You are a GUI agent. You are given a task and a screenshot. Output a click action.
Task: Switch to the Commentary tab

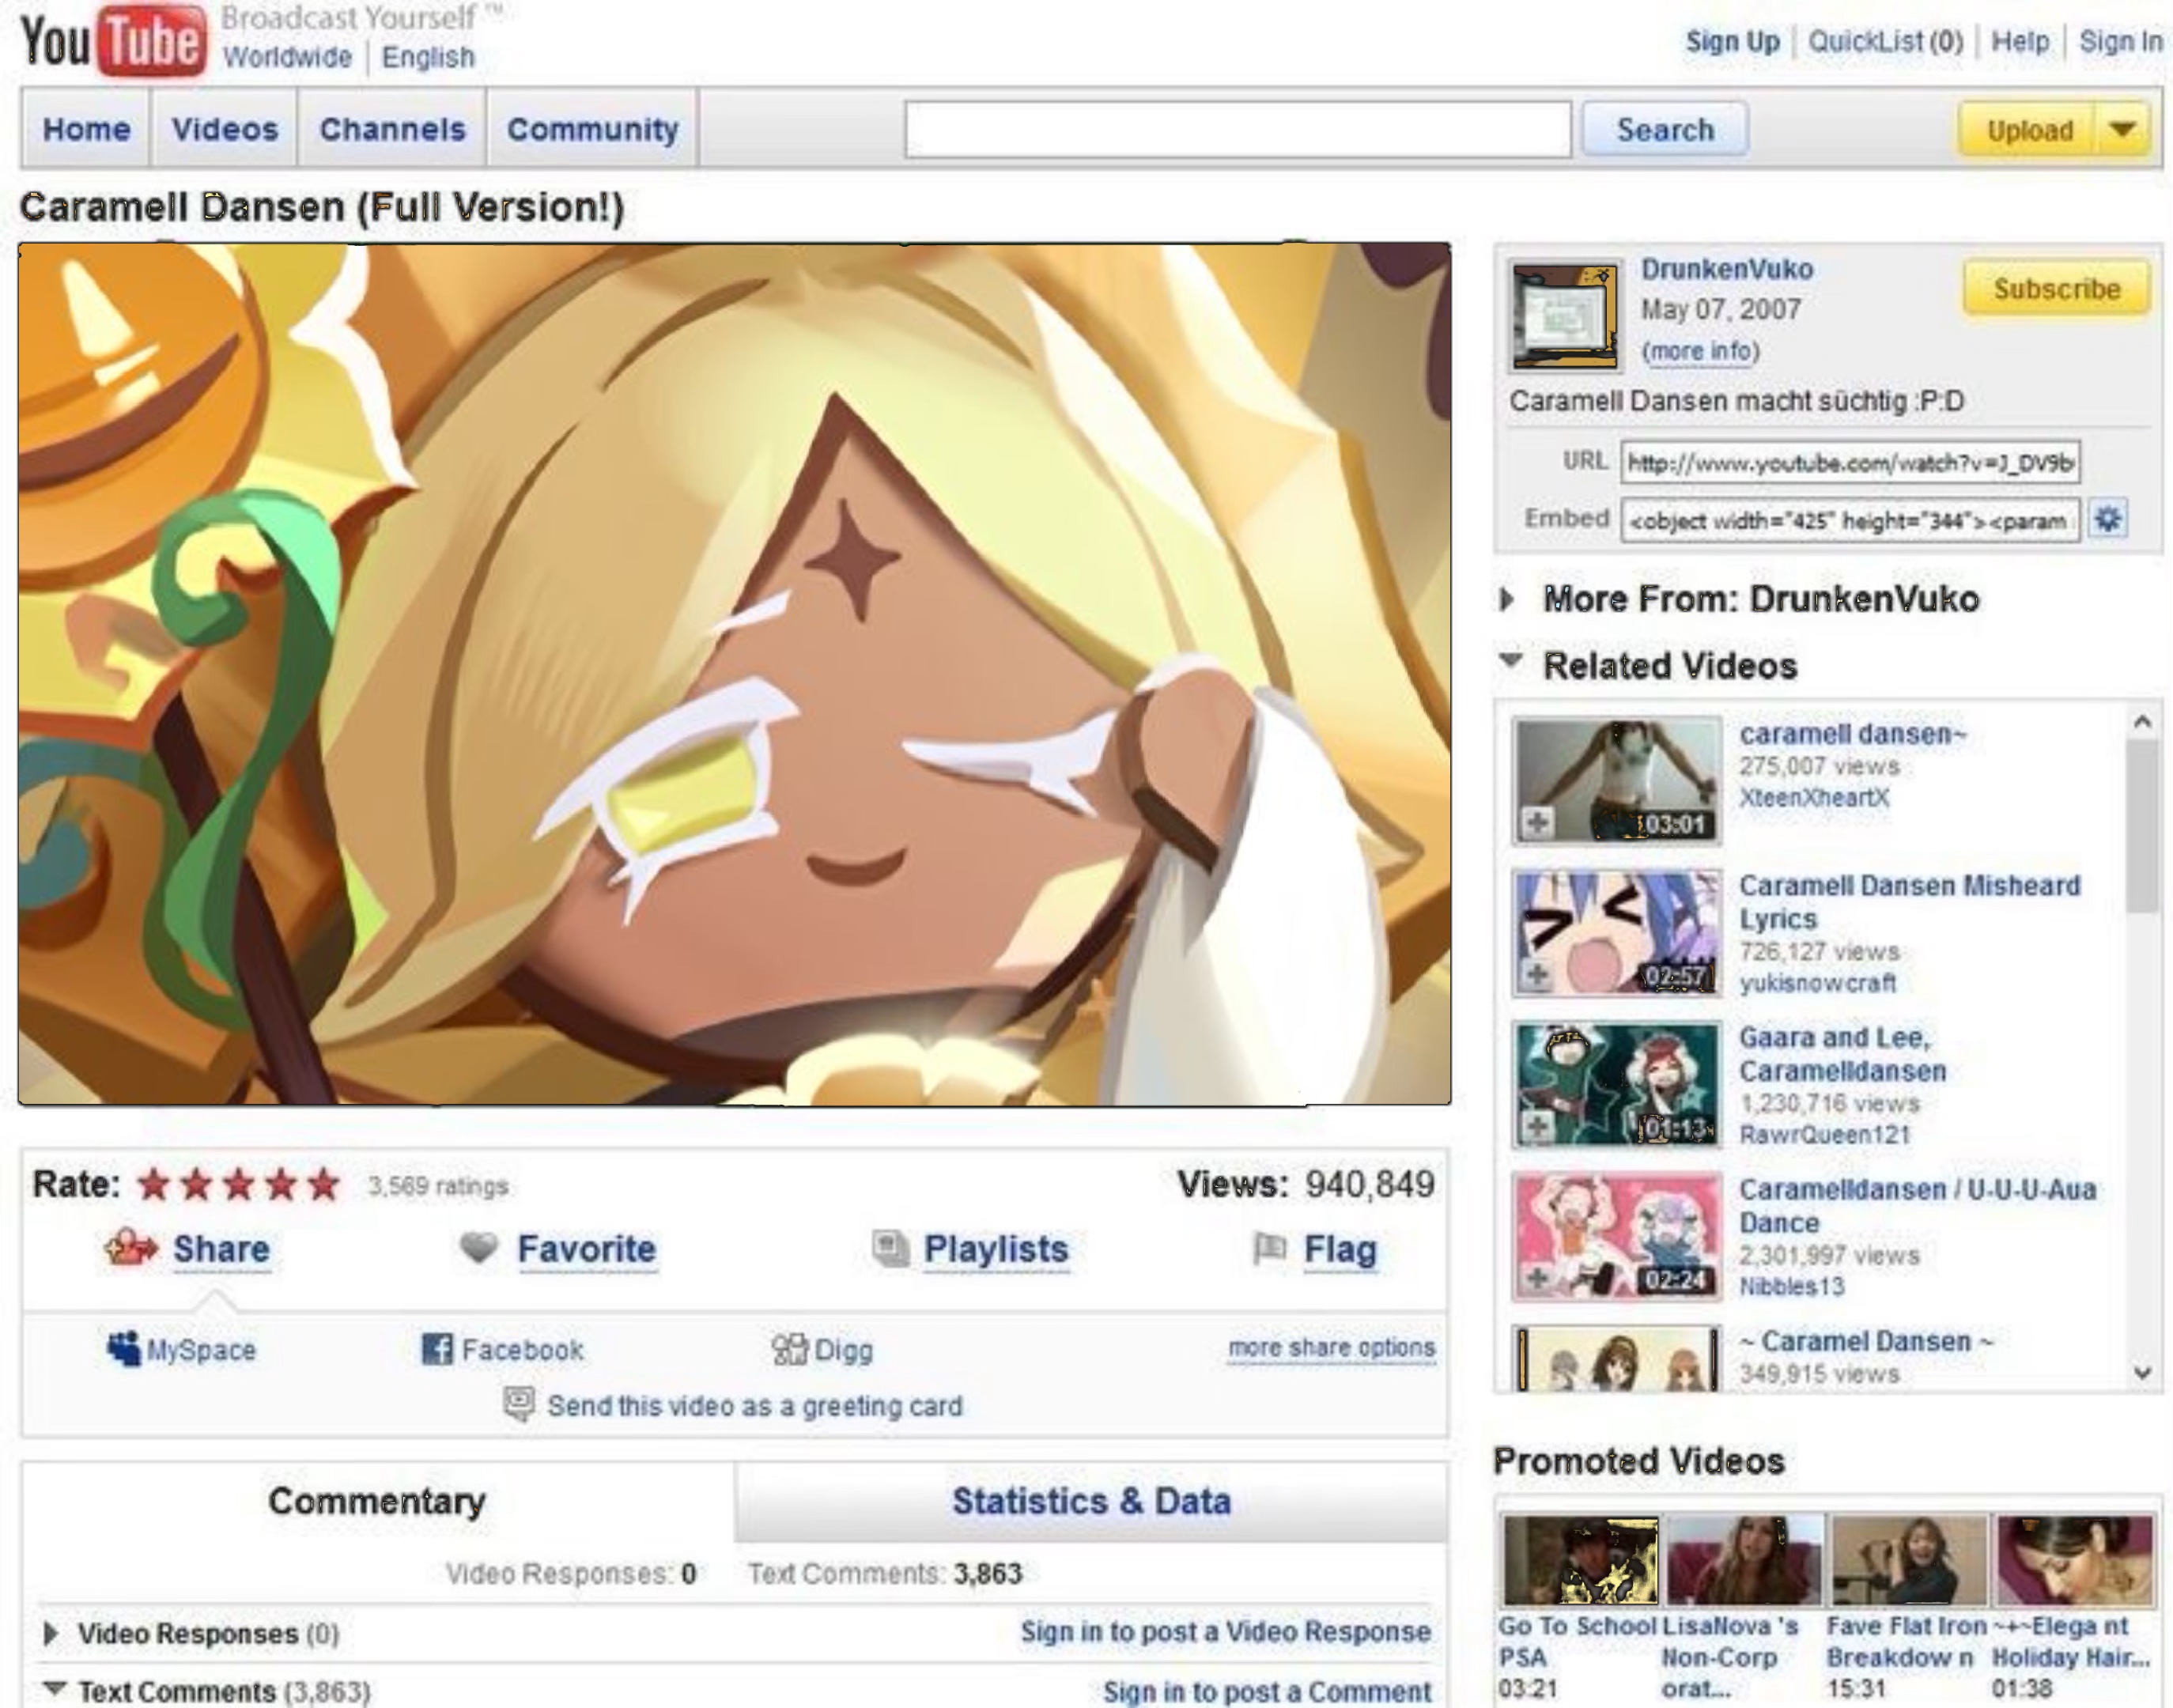(x=377, y=1501)
